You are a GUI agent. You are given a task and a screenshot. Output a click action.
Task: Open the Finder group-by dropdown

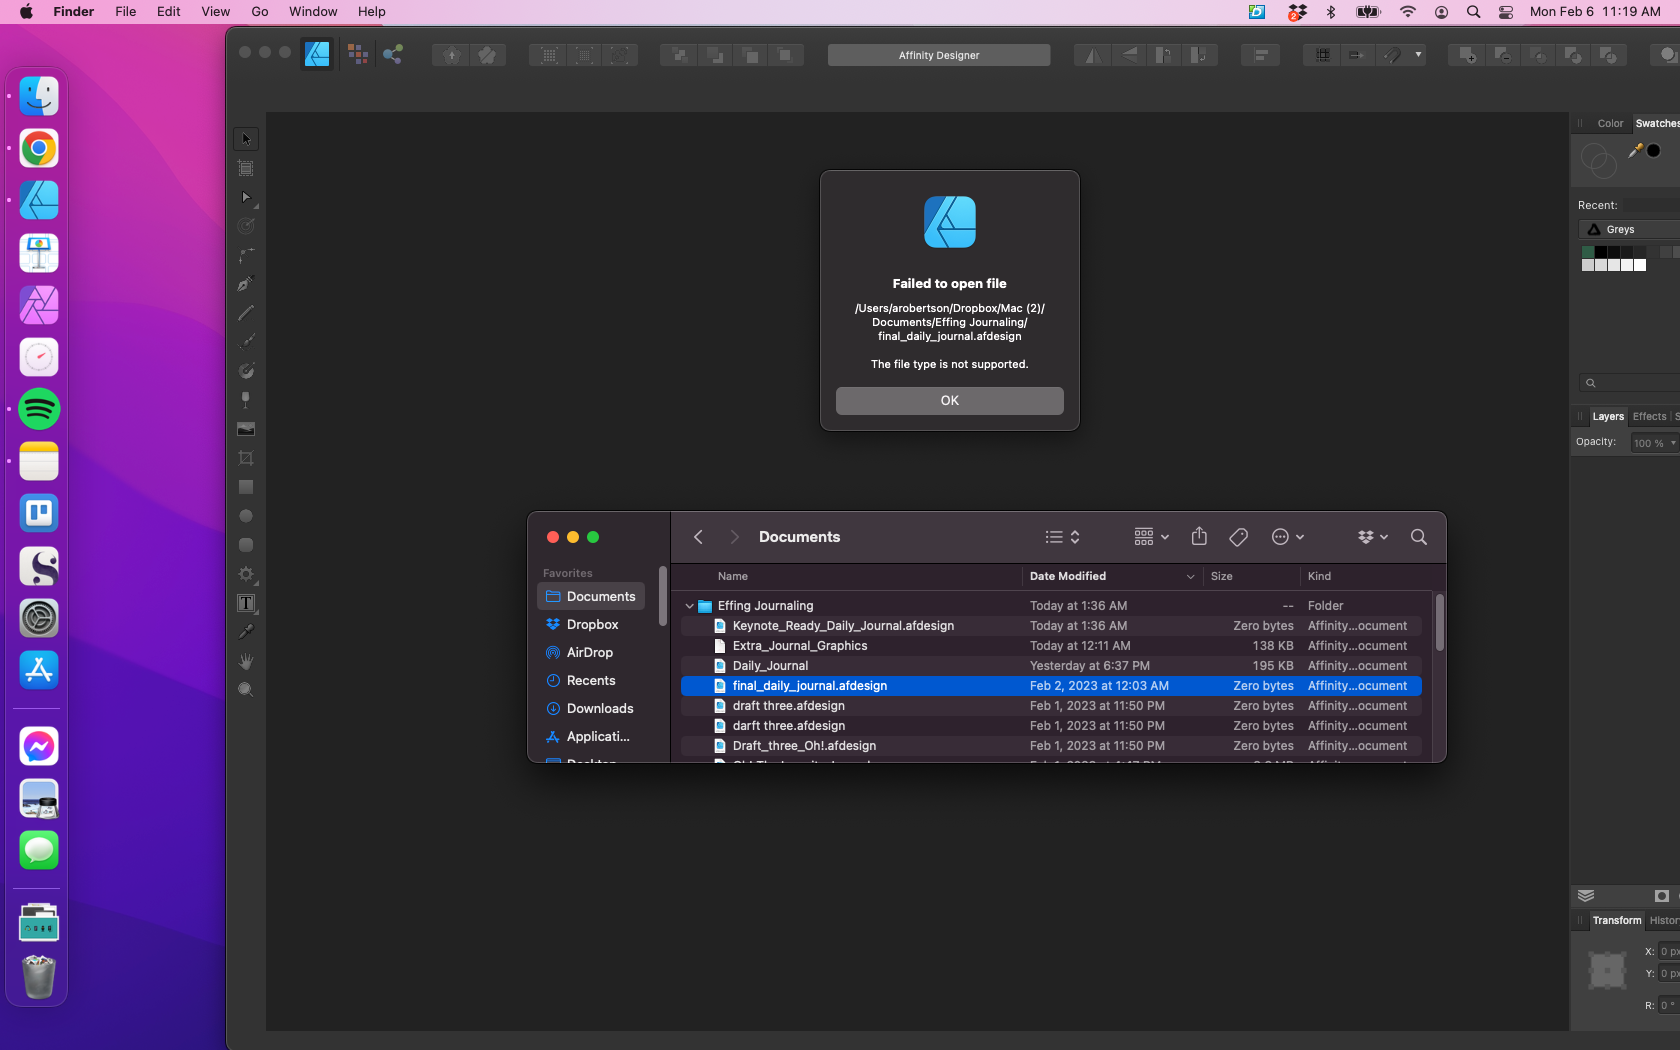pyautogui.click(x=1151, y=537)
